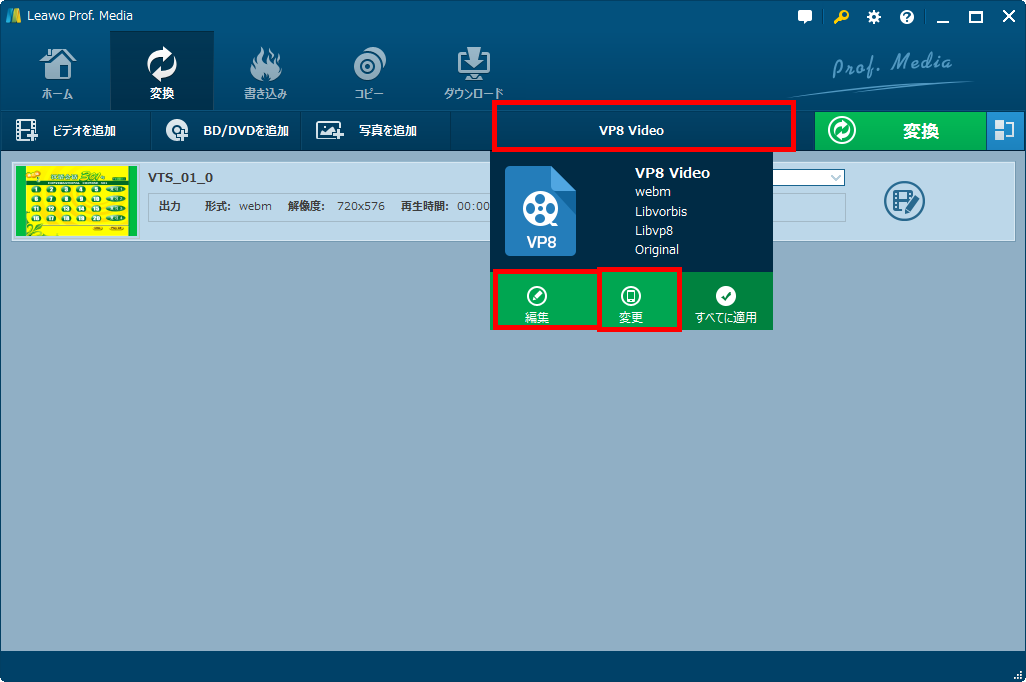Click the Leawo Prof. Media logo icon
The width and height of the screenshot is (1026, 682).
pyautogui.click(x=14, y=16)
